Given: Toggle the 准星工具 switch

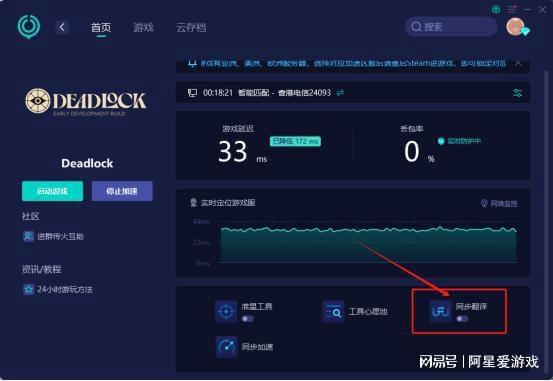Looking at the screenshot, I should (x=248, y=319).
